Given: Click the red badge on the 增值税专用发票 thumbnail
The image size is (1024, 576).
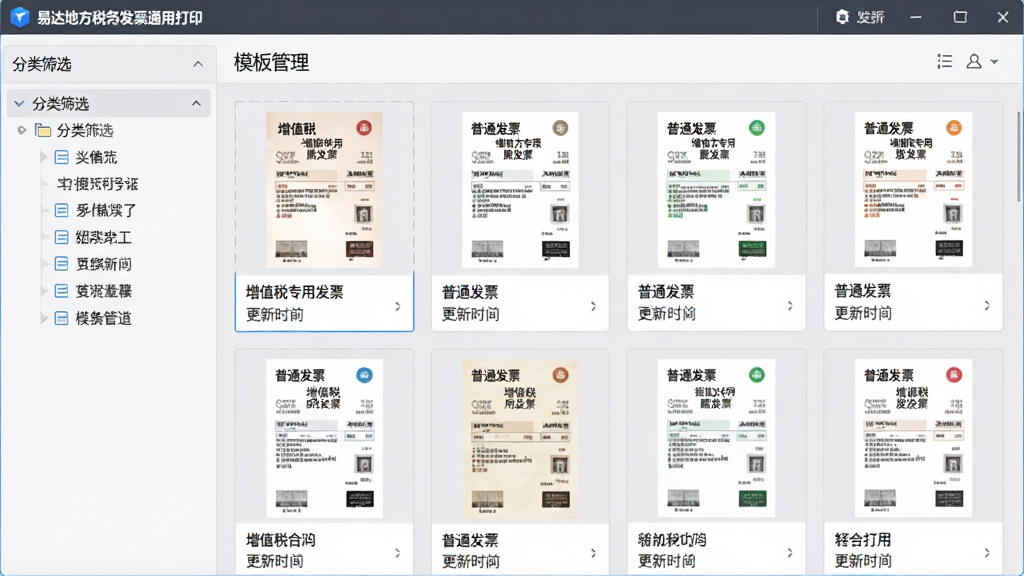Looking at the screenshot, I should point(364,127).
